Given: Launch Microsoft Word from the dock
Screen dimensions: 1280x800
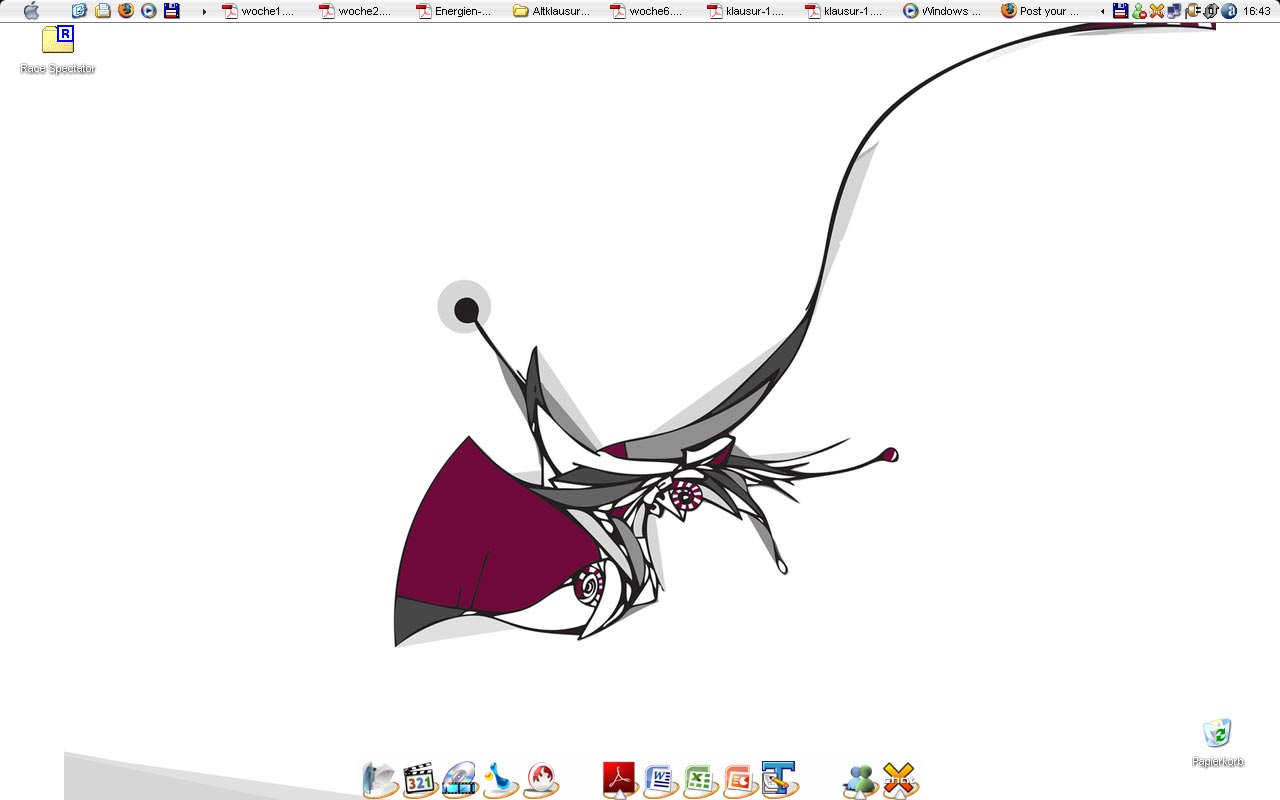Looking at the screenshot, I should pyautogui.click(x=661, y=780).
